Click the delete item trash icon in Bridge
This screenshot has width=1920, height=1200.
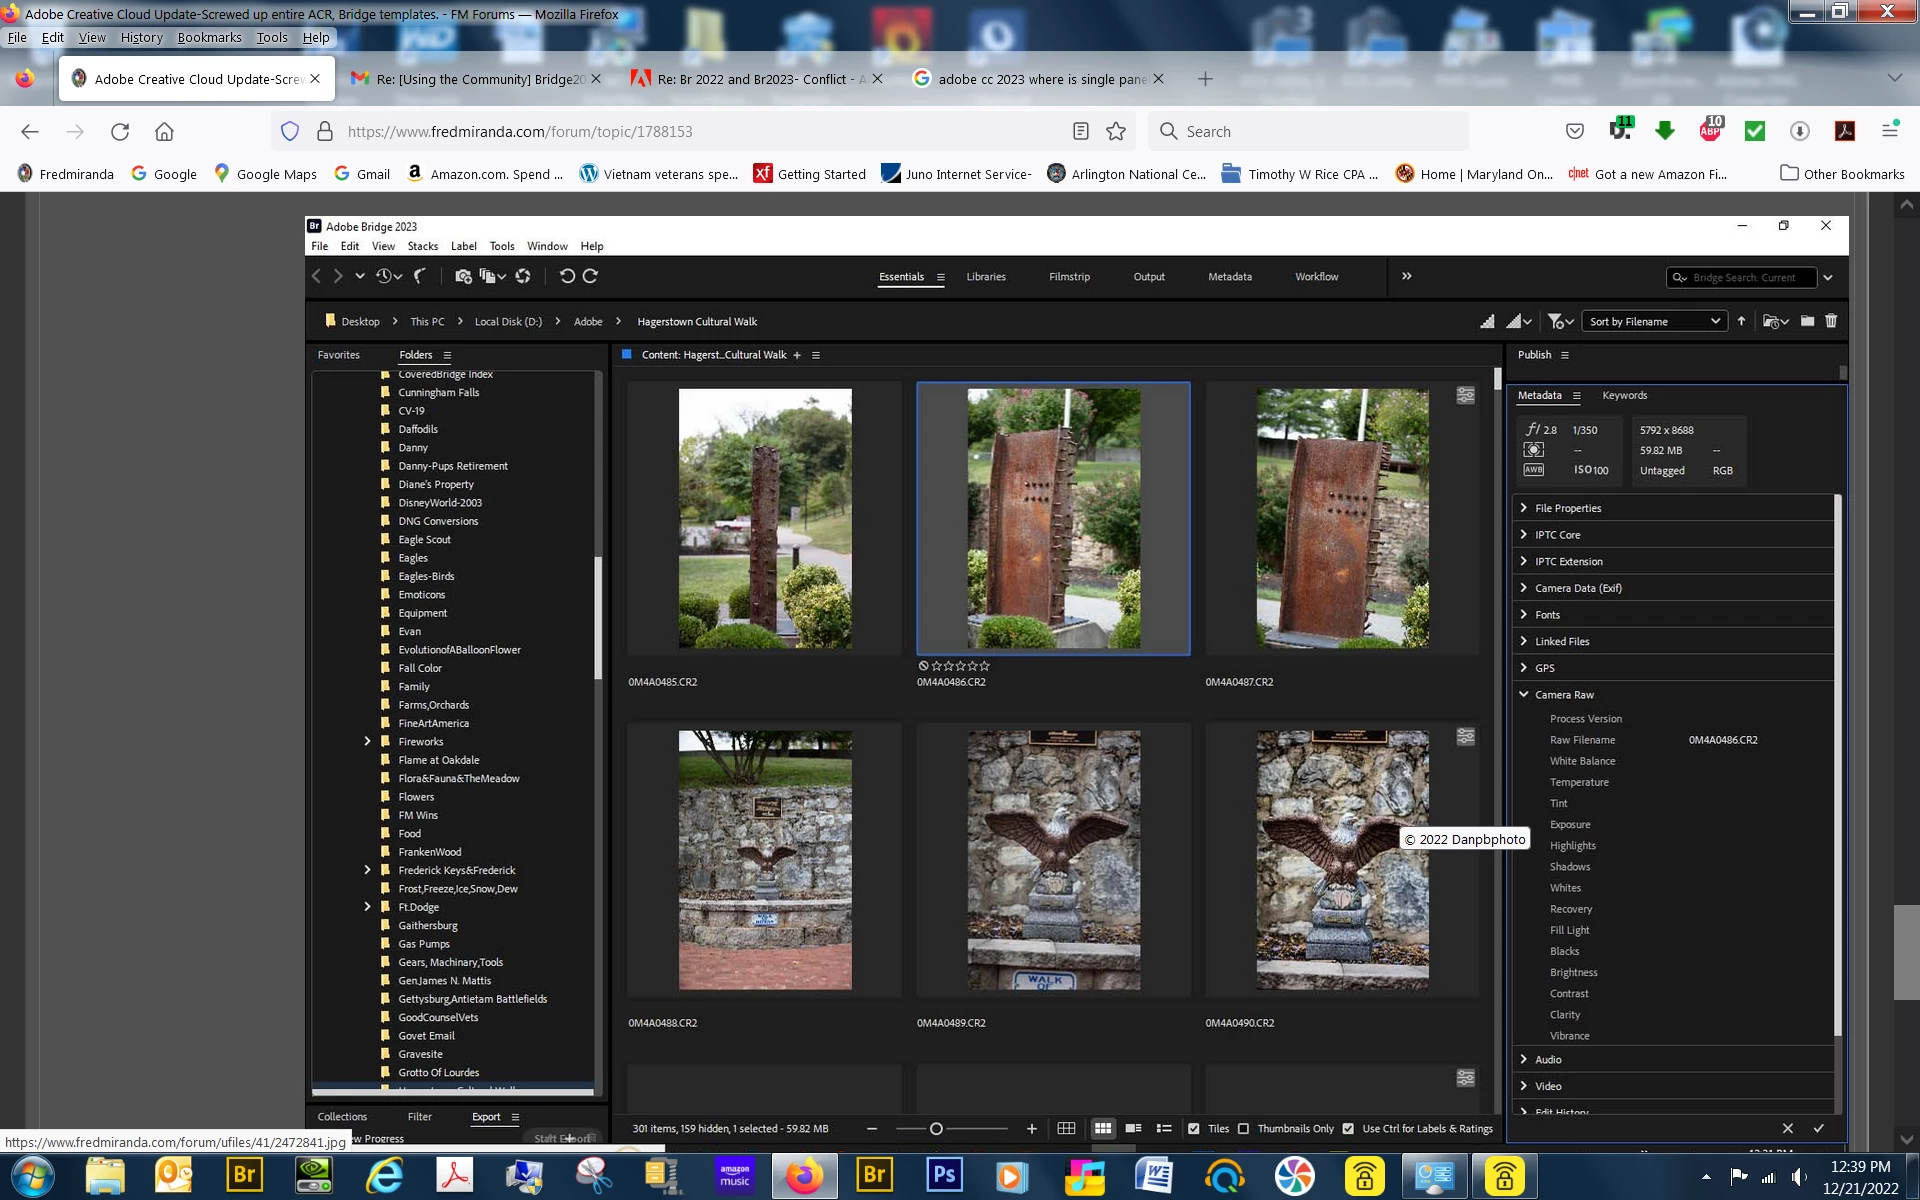pyautogui.click(x=1831, y=321)
